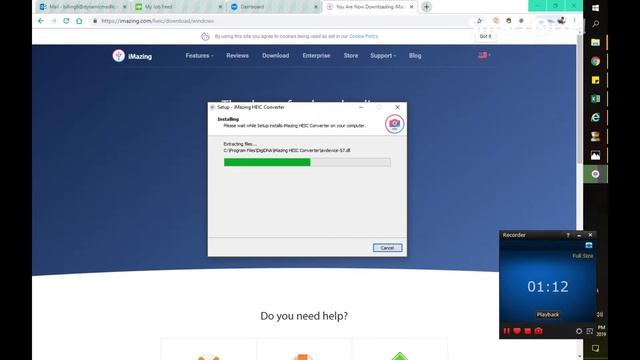Click the installation progress bar
640x360 pixels.
click(x=307, y=162)
